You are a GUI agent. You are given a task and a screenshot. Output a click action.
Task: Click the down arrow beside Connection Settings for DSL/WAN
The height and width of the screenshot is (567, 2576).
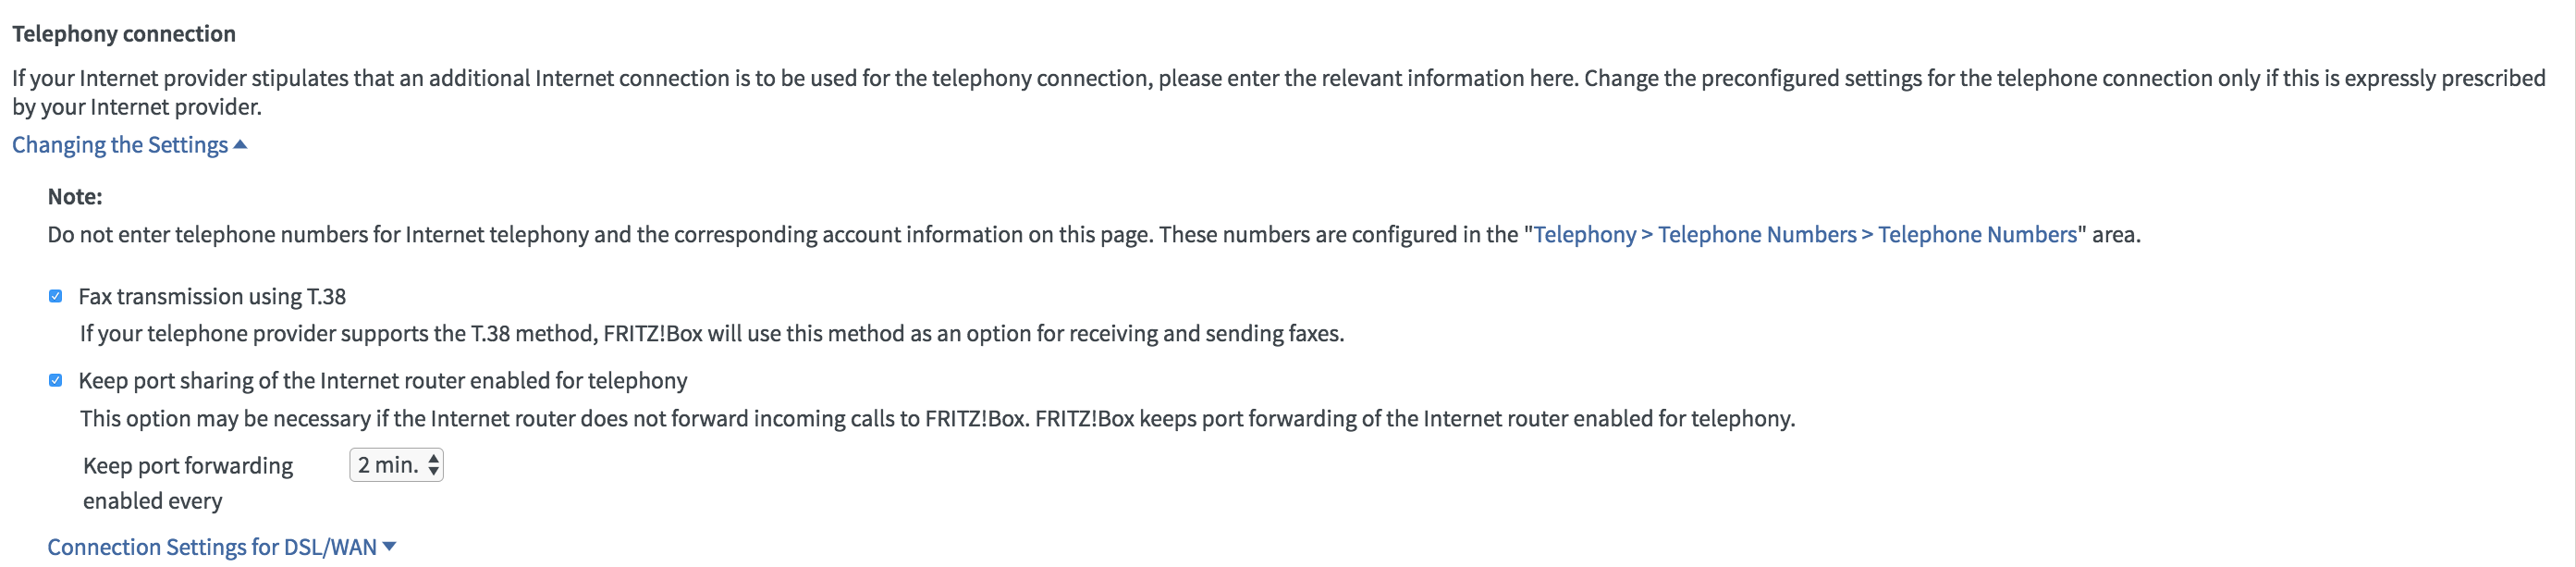(x=390, y=546)
